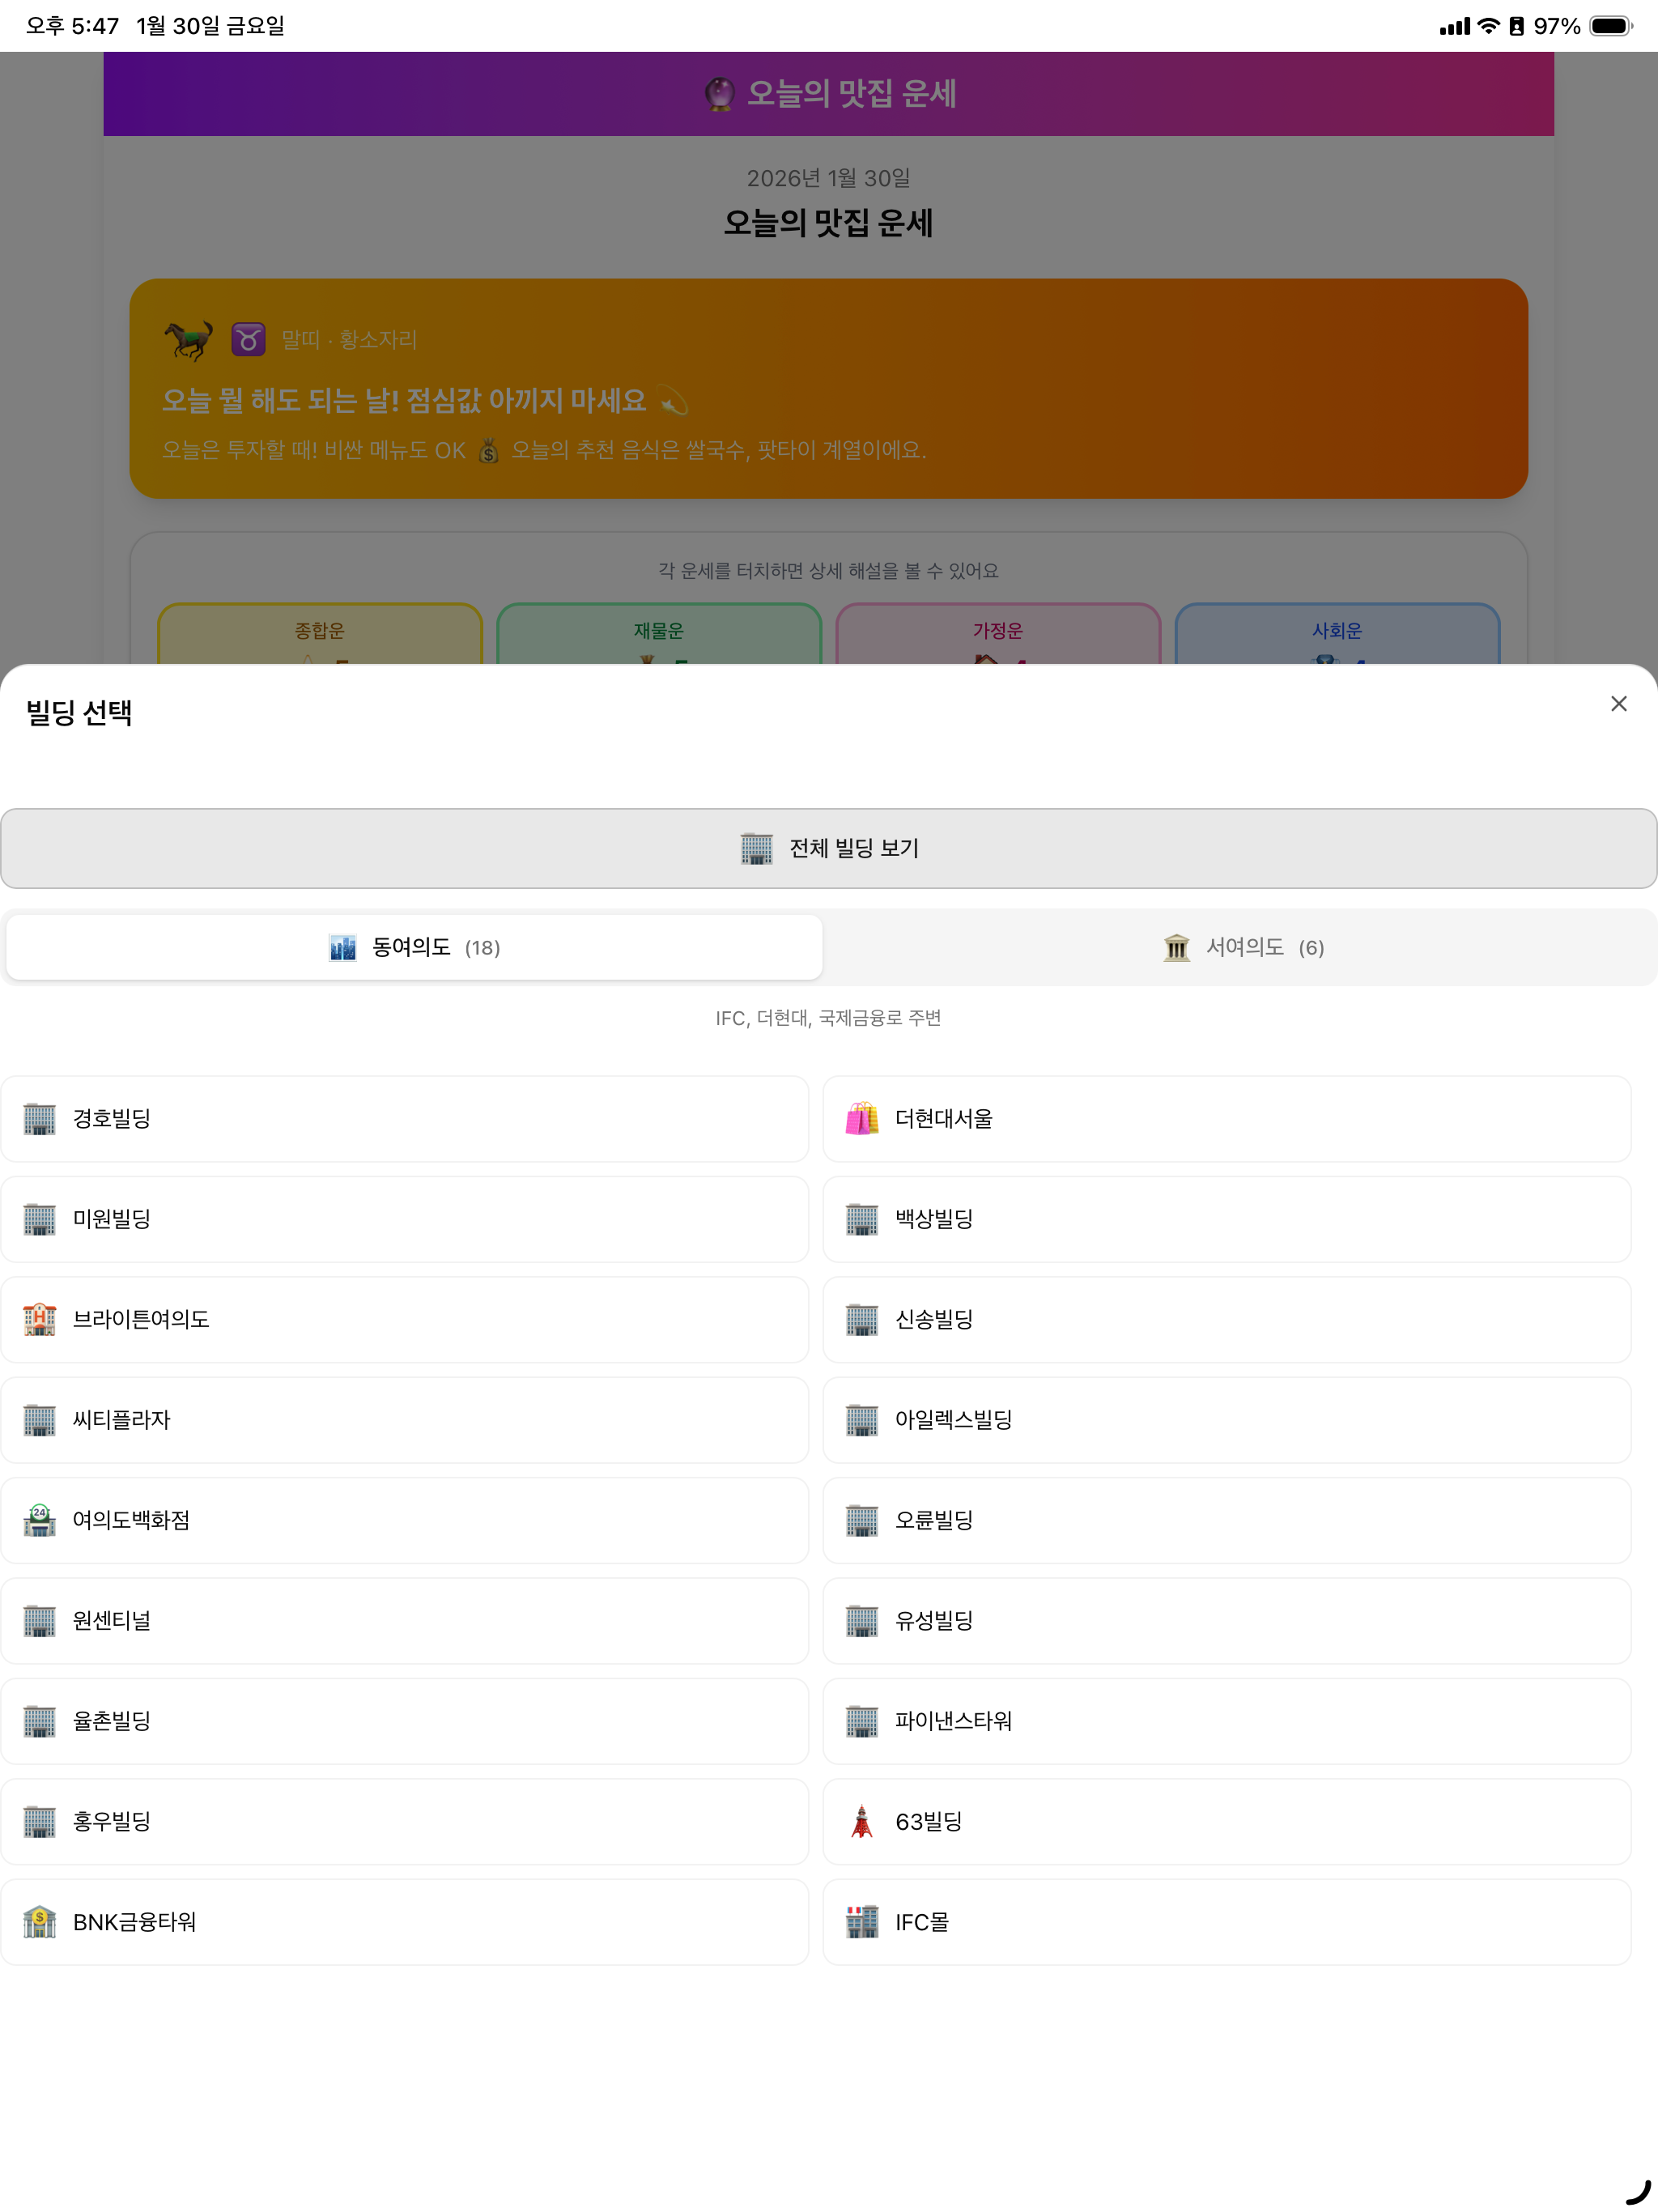
Task: Pick the 유성빌딩 building text
Action: [x=934, y=1621]
